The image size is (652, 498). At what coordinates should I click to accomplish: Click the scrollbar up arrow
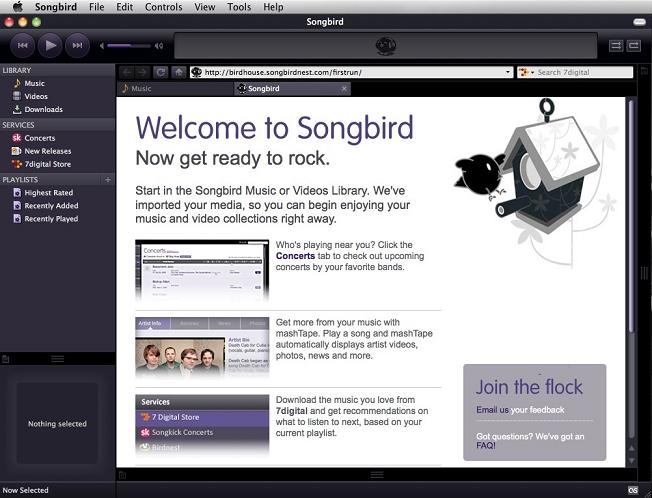point(632,448)
